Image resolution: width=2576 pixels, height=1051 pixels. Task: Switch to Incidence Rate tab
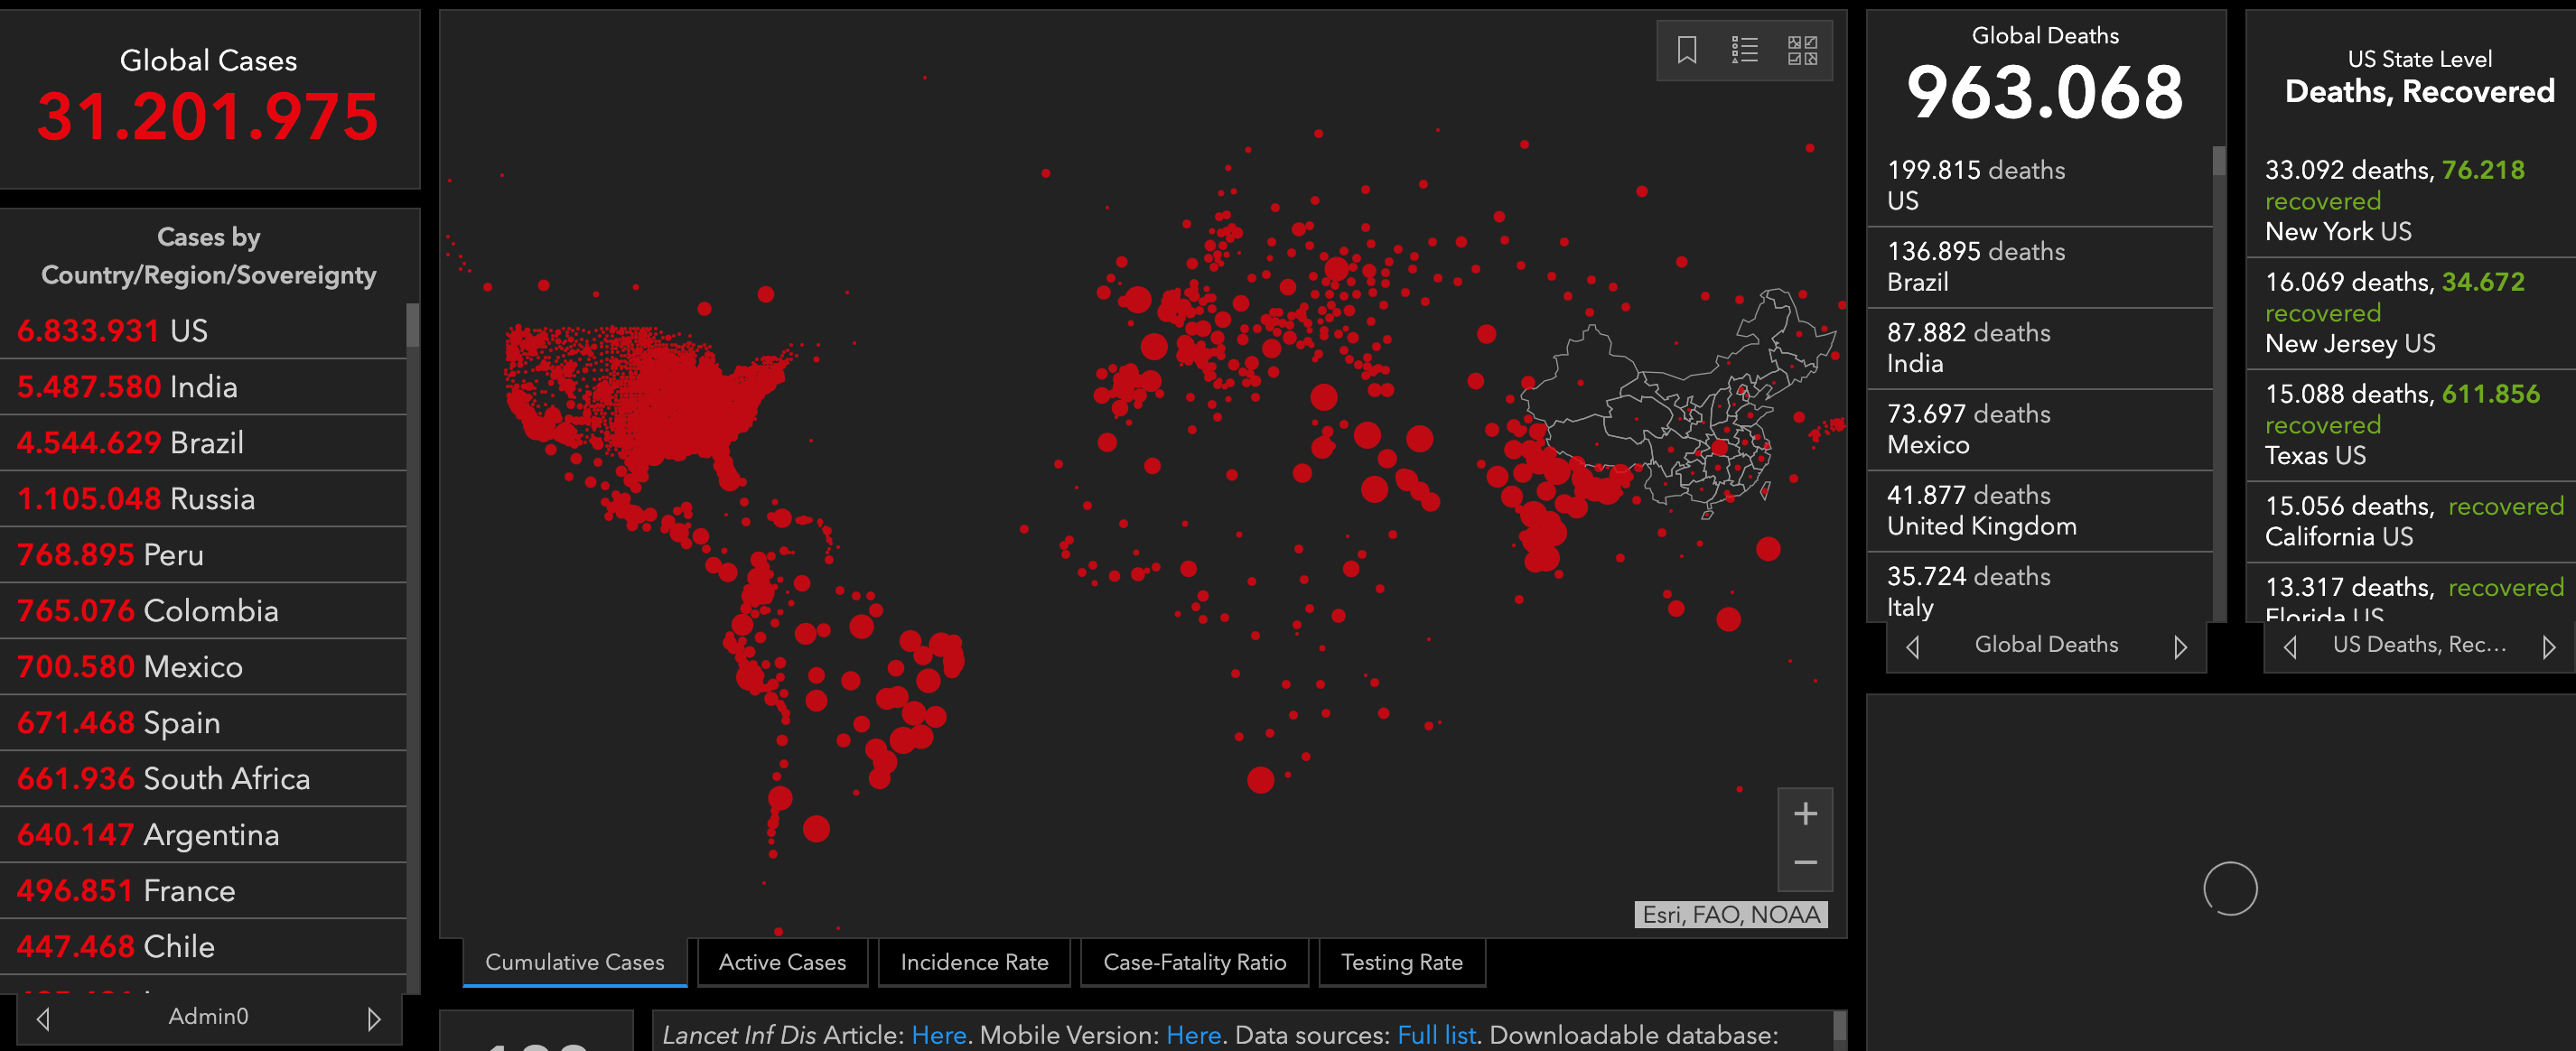[x=974, y=962]
